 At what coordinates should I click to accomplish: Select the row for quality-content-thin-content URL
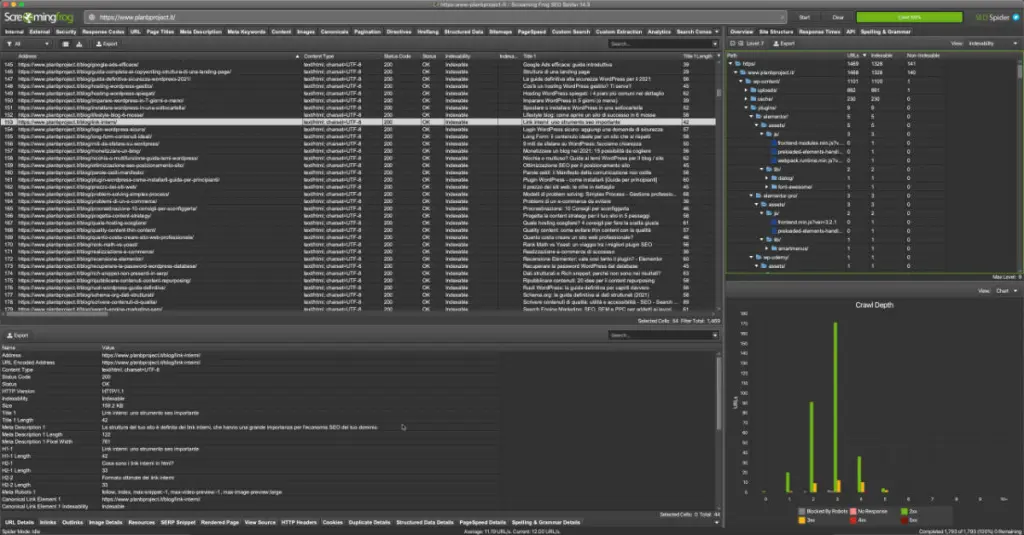pos(358,230)
